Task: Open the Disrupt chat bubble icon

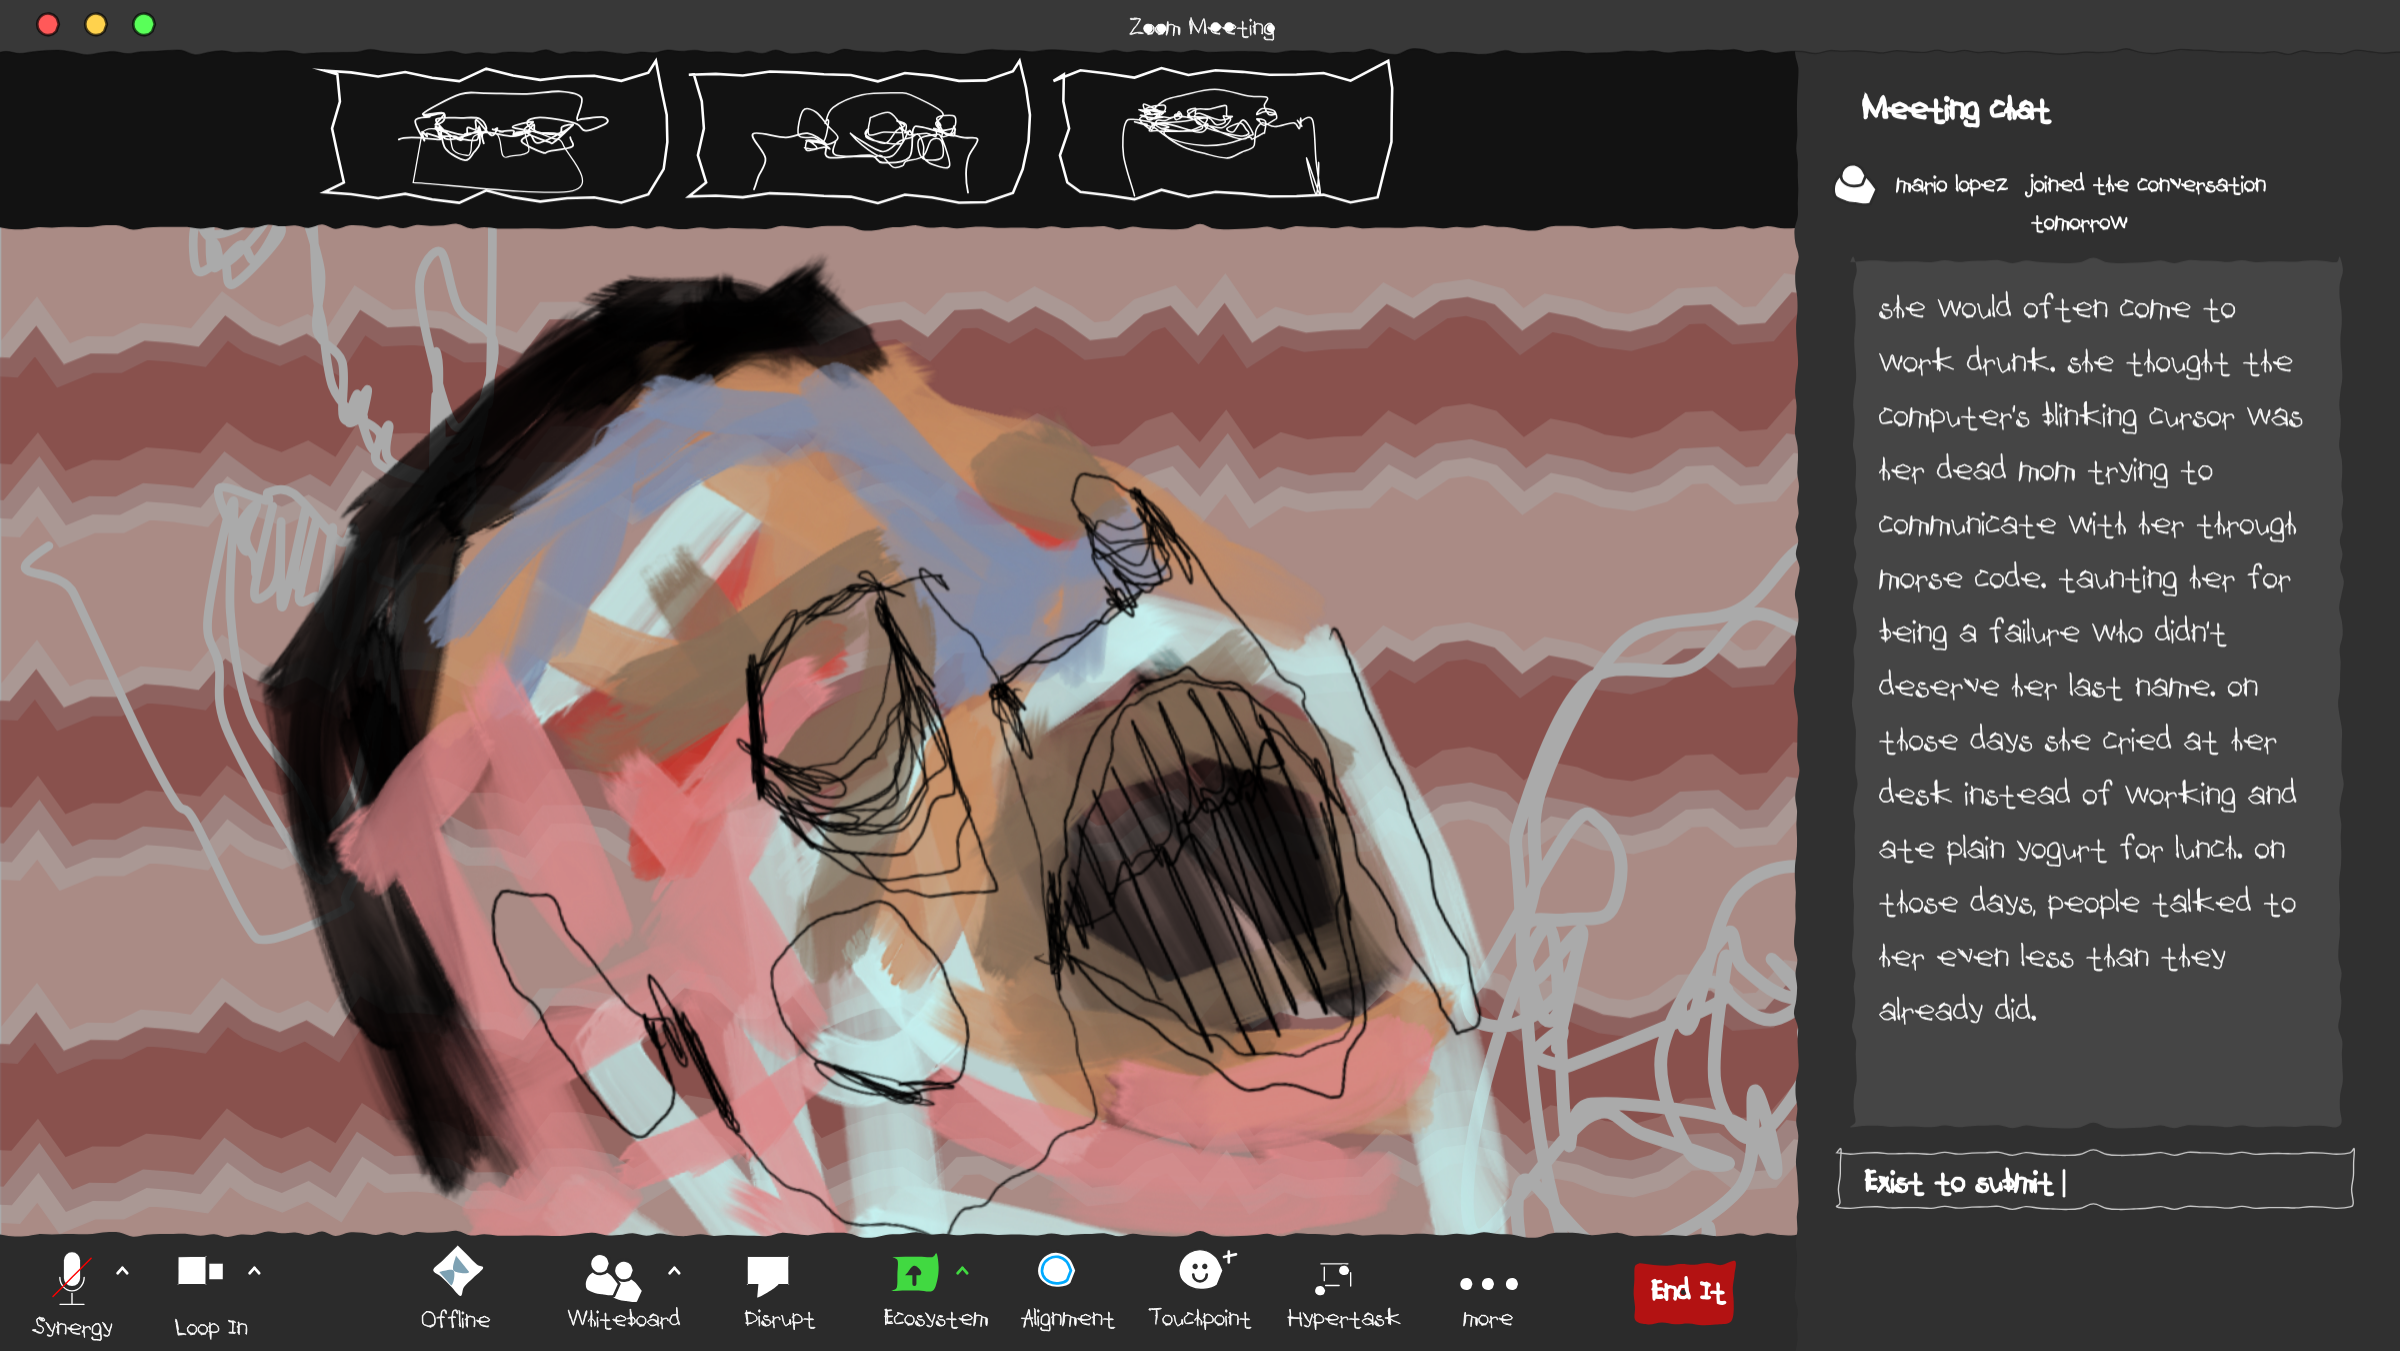Action: tap(768, 1276)
